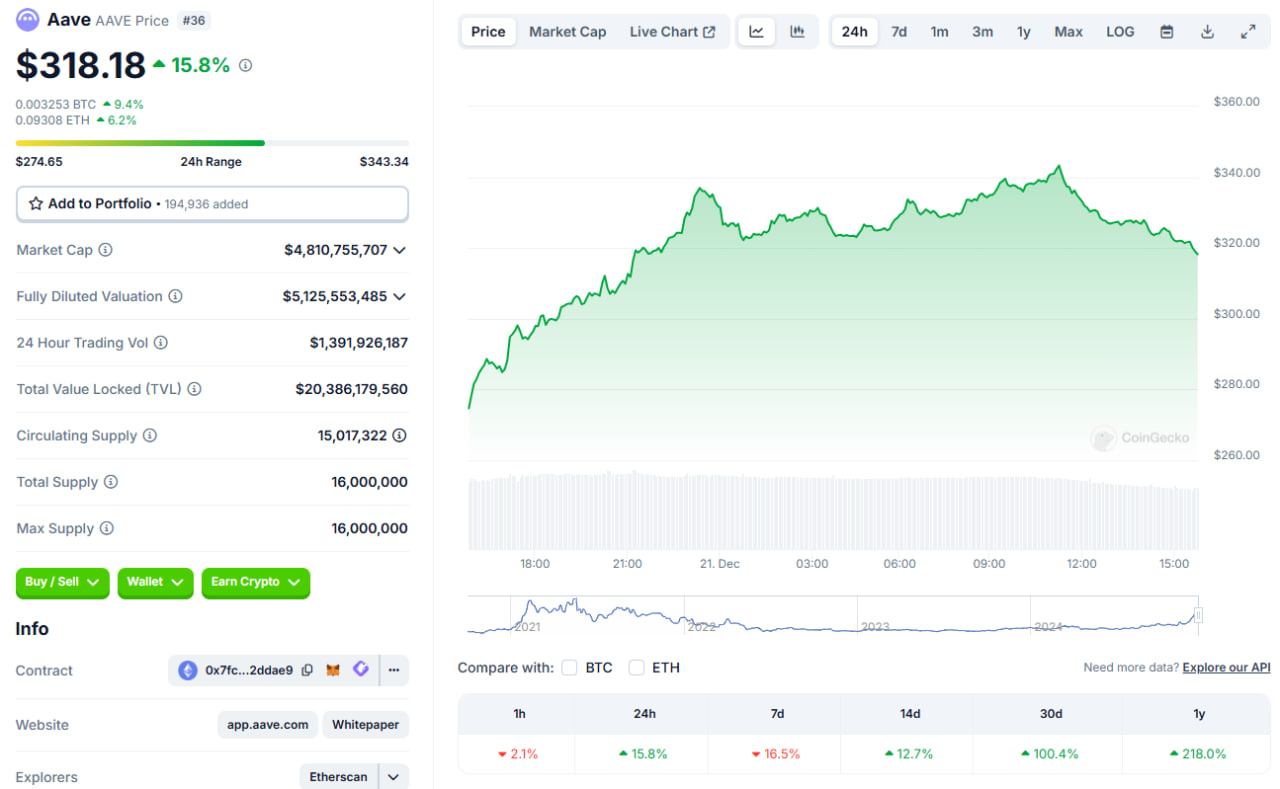Viewport: 1280px width, 789px height.
Task: Select 7d time range
Action: (899, 32)
